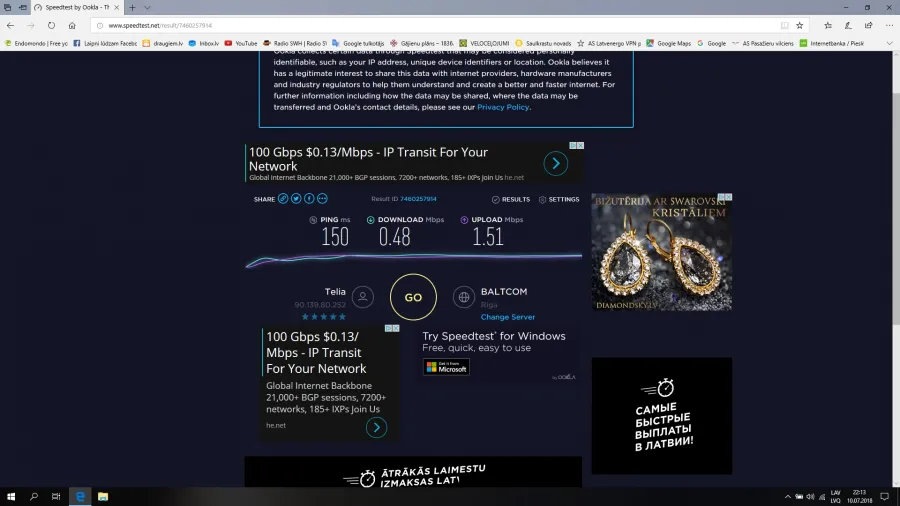
Task: Open Internetbanka bookmark
Action: point(832,43)
